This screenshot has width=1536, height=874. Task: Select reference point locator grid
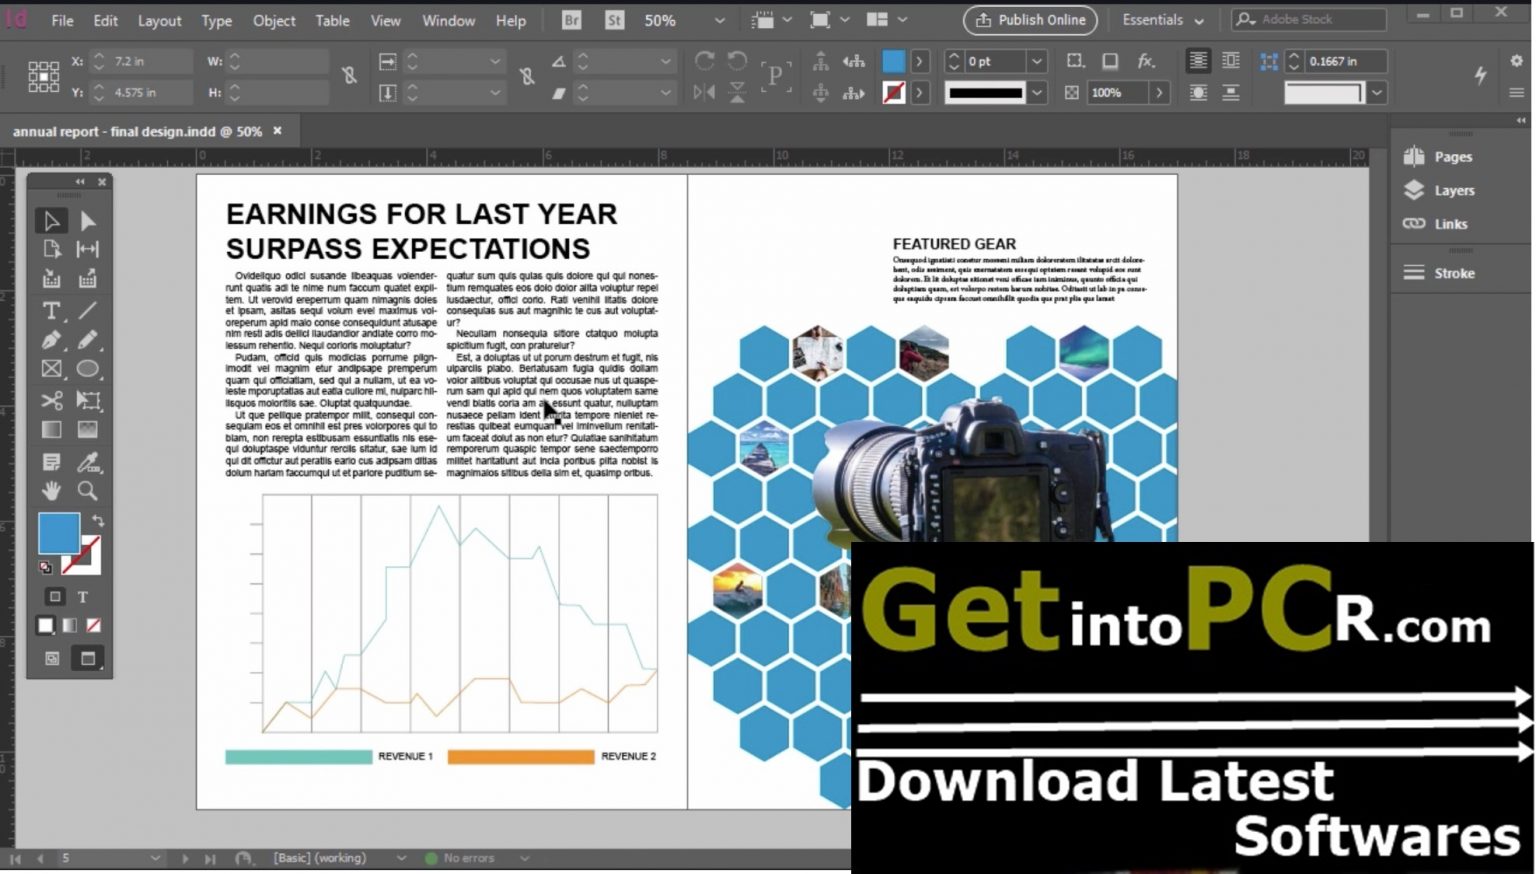[43, 76]
